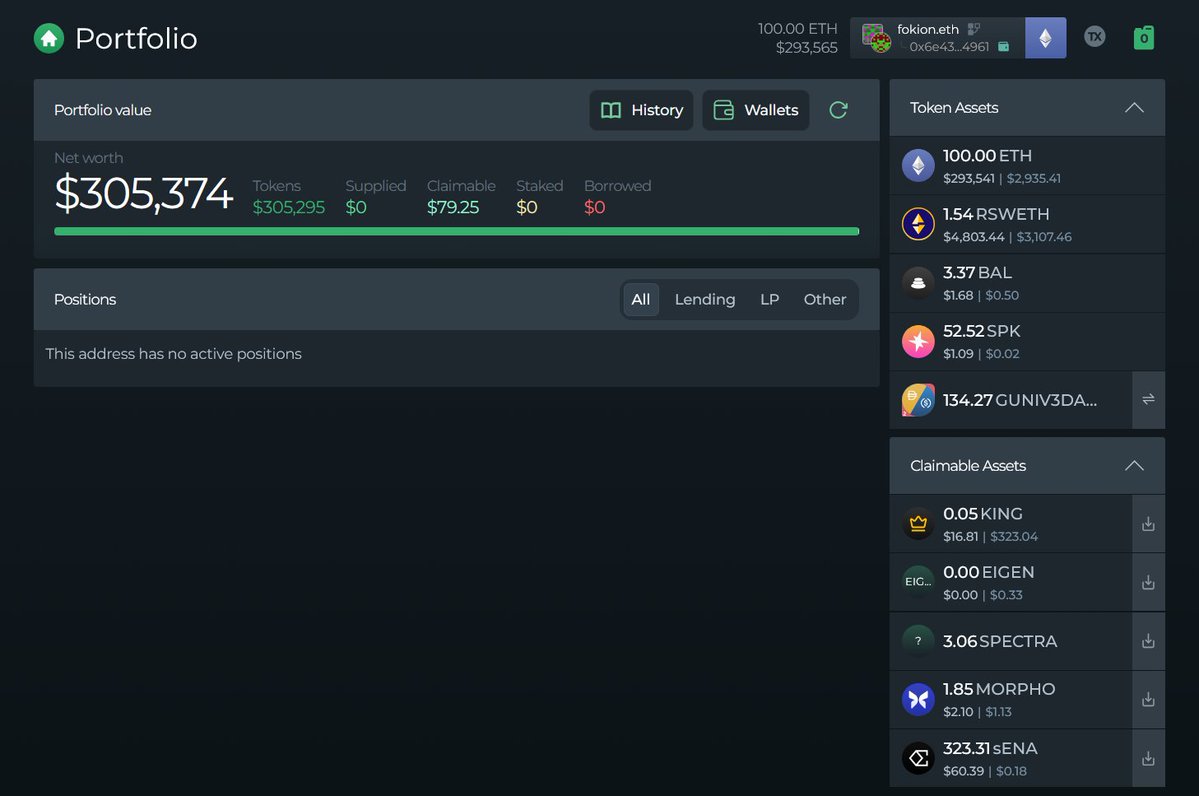The width and height of the screenshot is (1199, 796).
Task: Select the All positions tab
Action: 641,300
